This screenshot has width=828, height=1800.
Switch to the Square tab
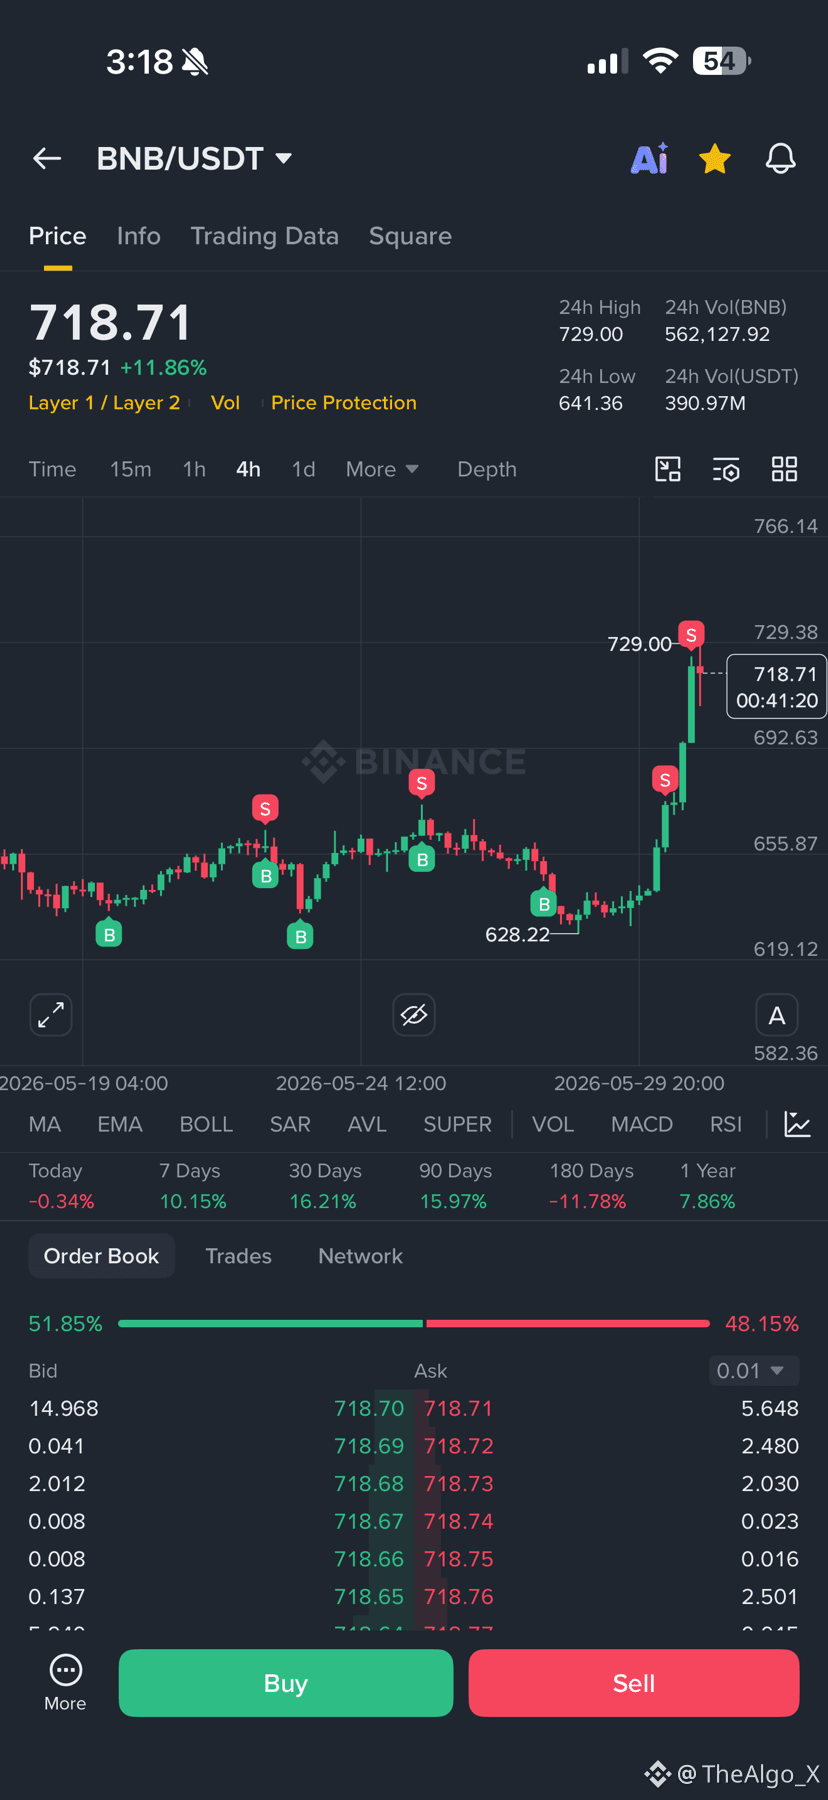[410, 236]
